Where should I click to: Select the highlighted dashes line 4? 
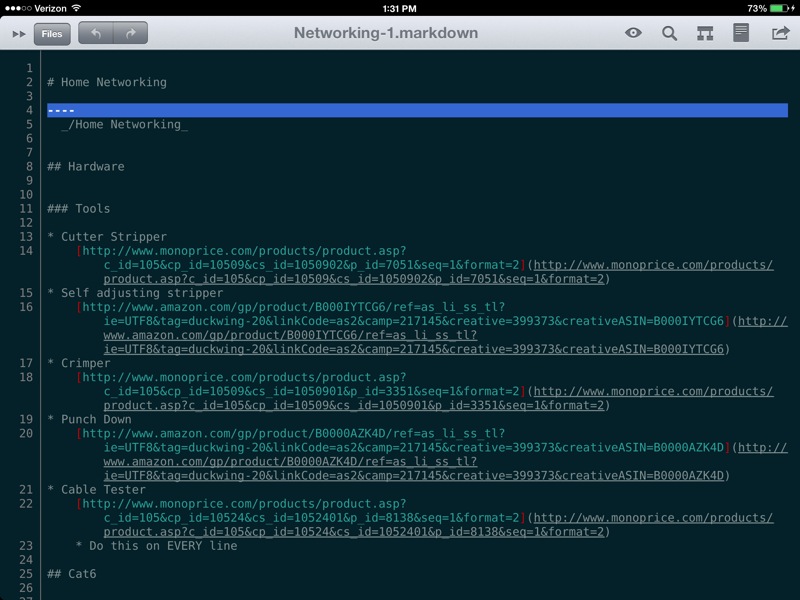pos(61,110)
